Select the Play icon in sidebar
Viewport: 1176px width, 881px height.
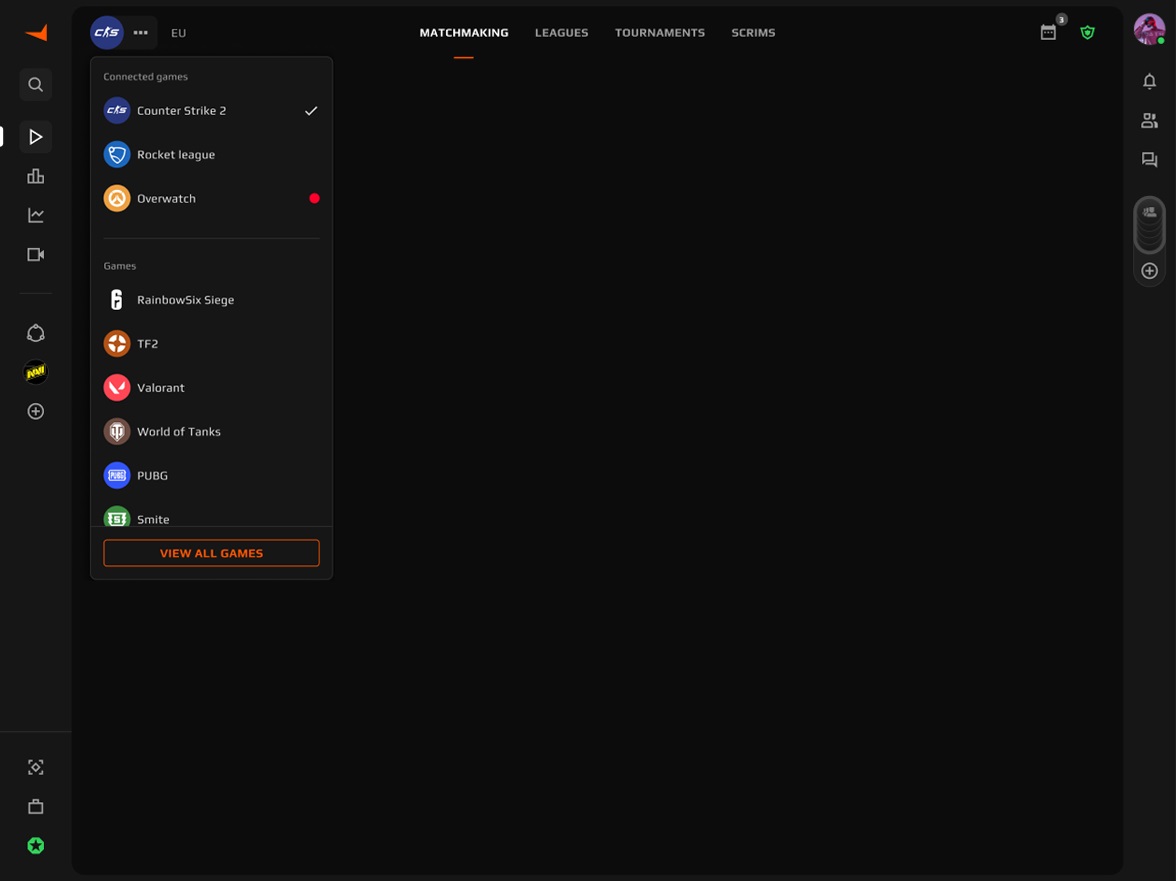pyautogui.click(x=35, y=136)
